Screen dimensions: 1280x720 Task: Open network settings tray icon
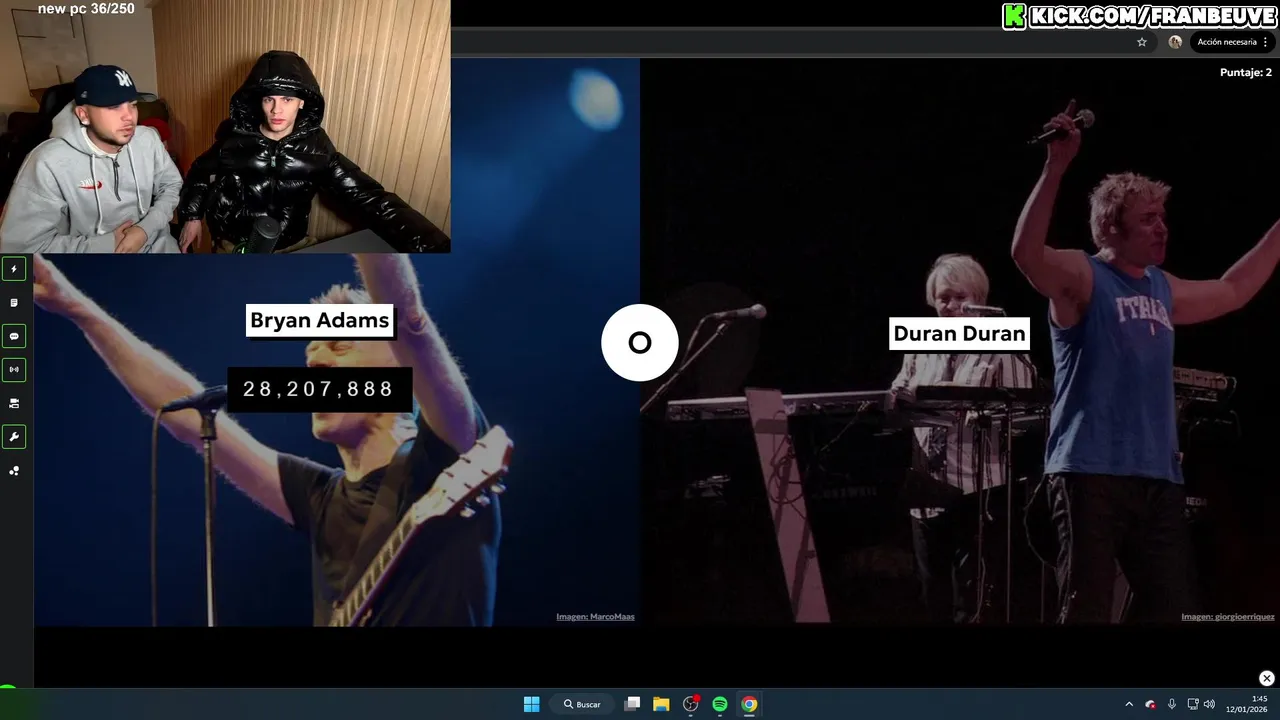pyautogui.click(x=1192, y=704)
